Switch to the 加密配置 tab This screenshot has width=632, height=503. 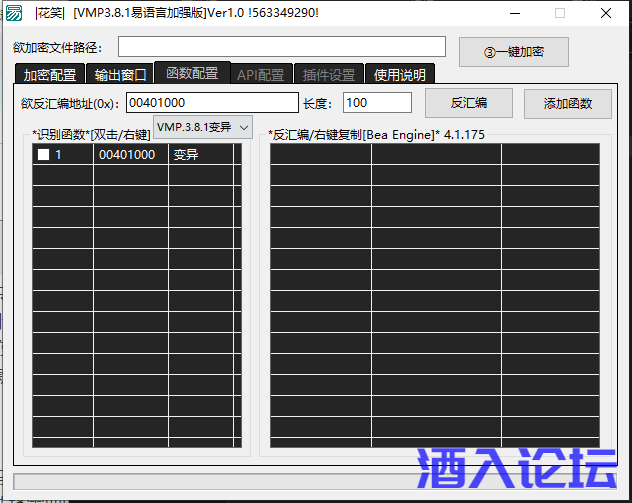point(50,75)
